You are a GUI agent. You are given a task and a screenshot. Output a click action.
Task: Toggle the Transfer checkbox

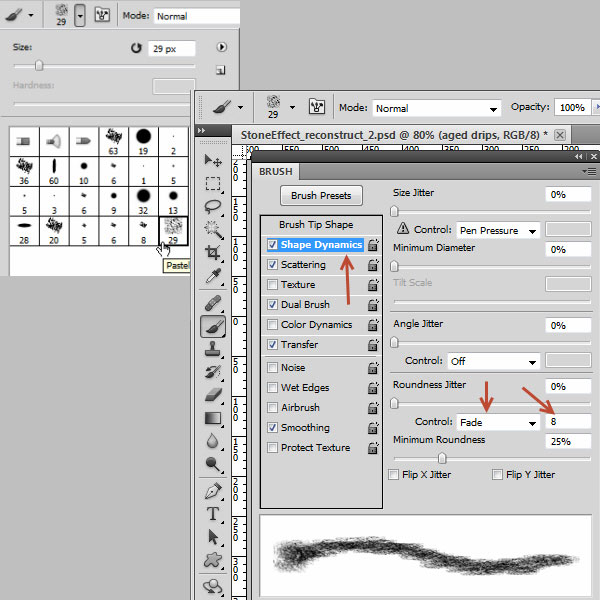tap(272, 344)
